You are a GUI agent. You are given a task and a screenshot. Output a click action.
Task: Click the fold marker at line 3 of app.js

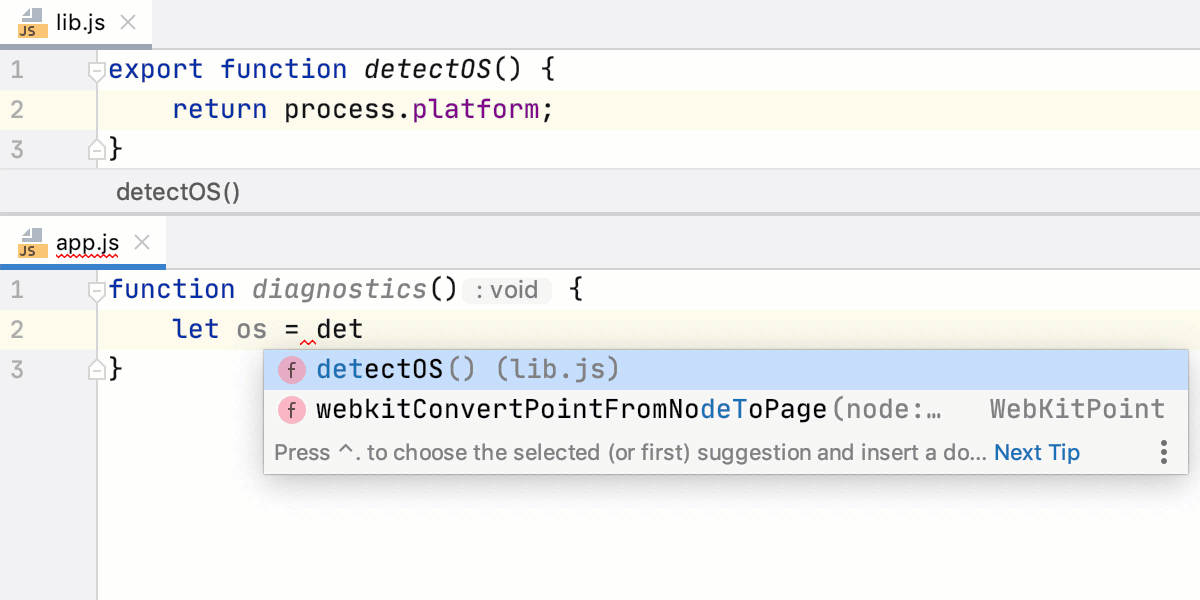(x=96, y=368)
